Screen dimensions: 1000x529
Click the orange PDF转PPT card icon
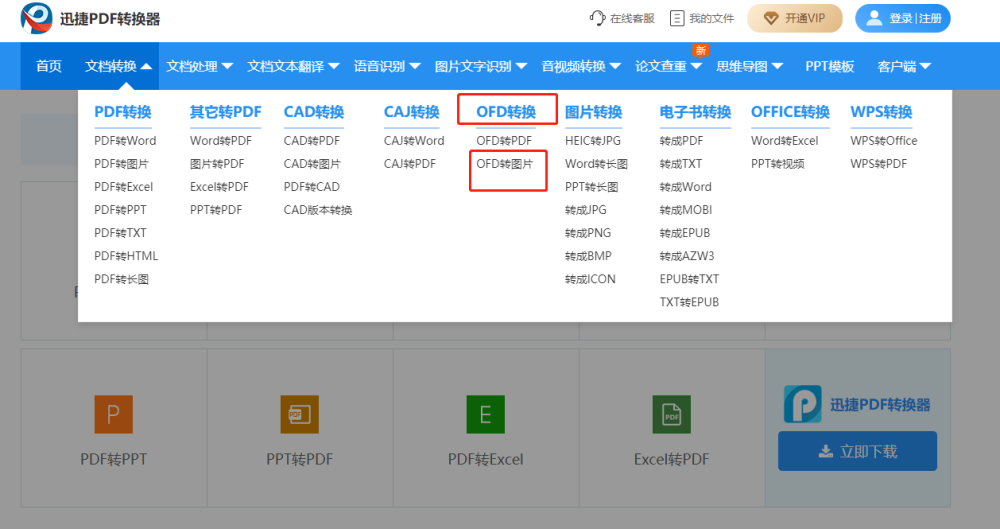coord(114,414)
